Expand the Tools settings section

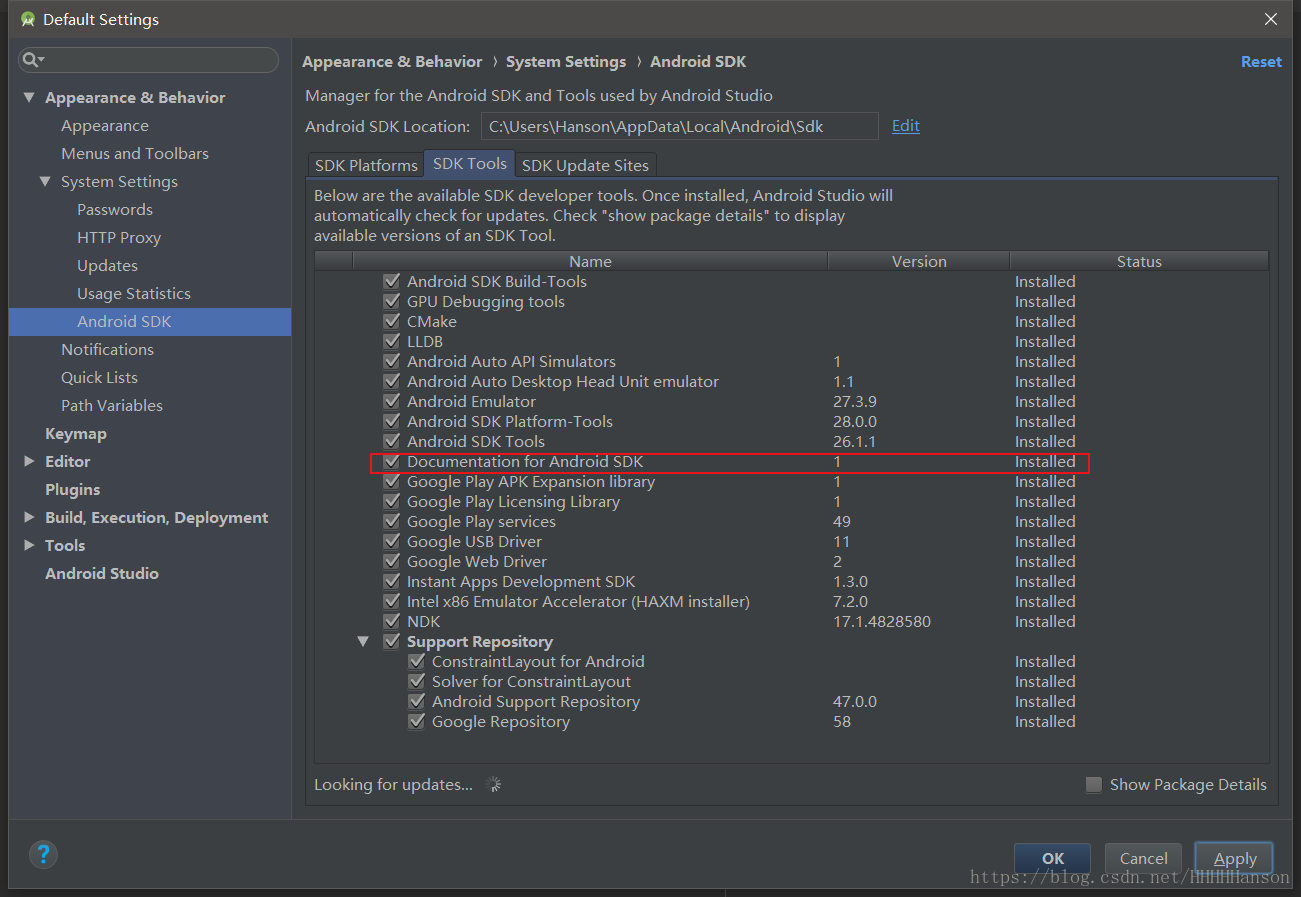(28, 545)
